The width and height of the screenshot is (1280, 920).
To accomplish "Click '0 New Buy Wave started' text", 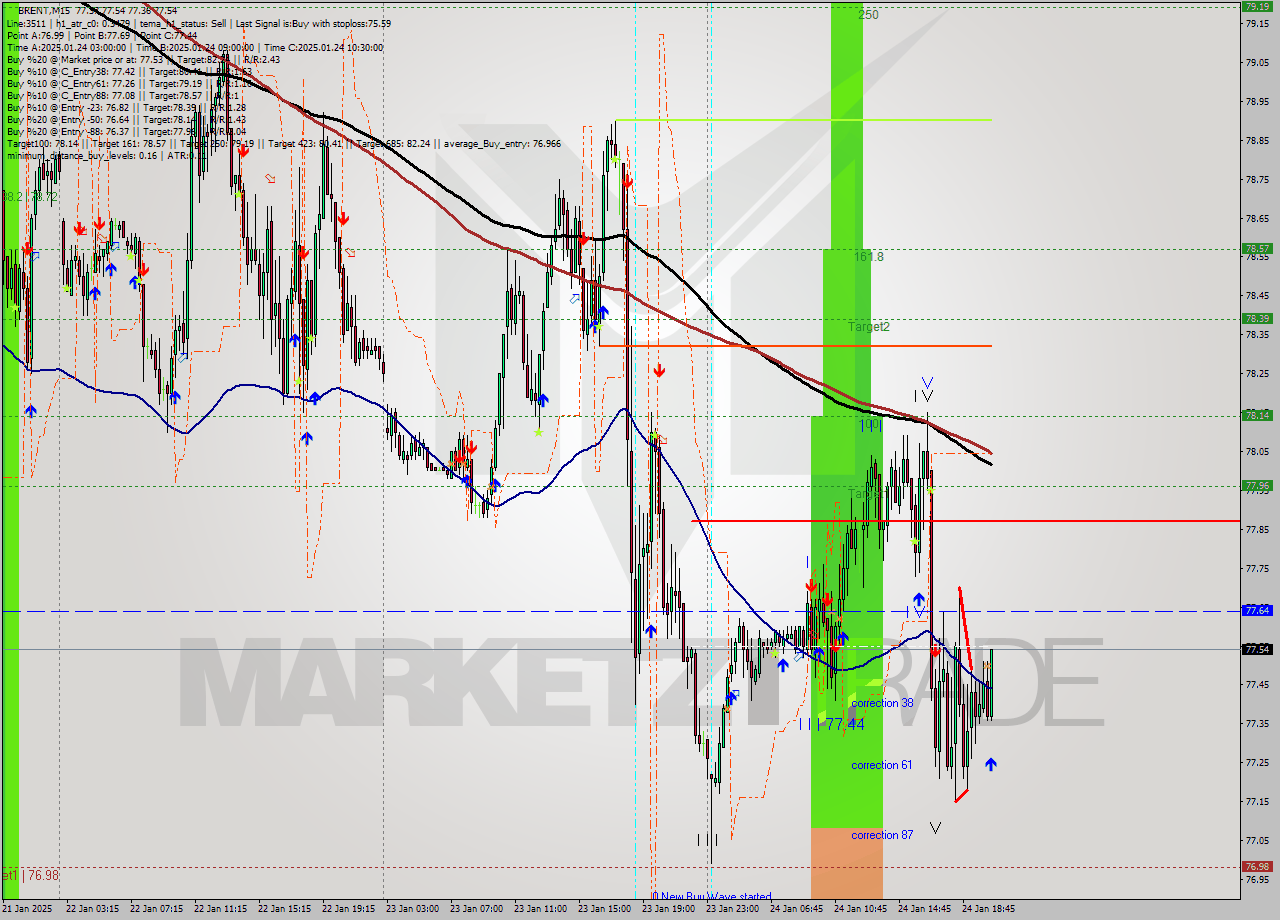I will (x=711, y=896).
